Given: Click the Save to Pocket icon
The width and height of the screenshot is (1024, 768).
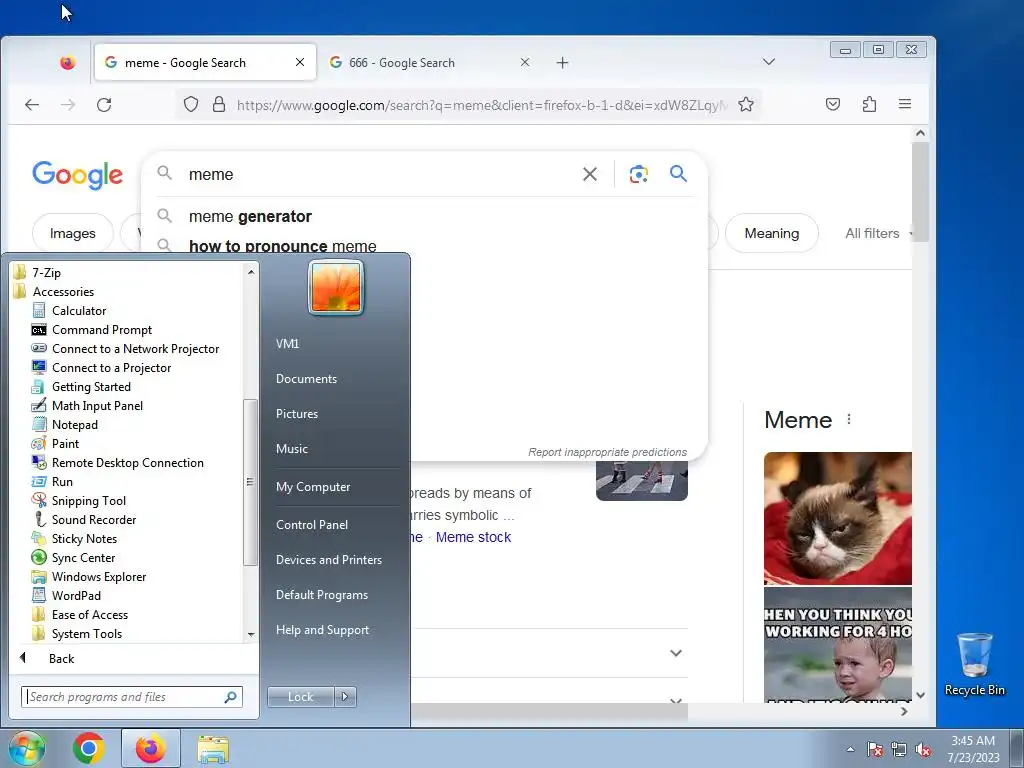Looking at the screenshot, I should 833,104.
